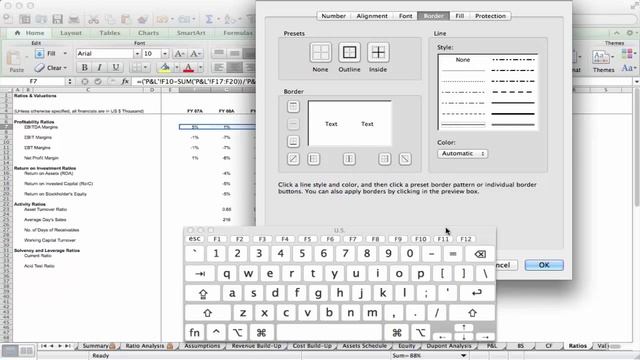Click the Name Box showing F7
This screenshot has width=640, height=360.
click(x=33, y=82)
